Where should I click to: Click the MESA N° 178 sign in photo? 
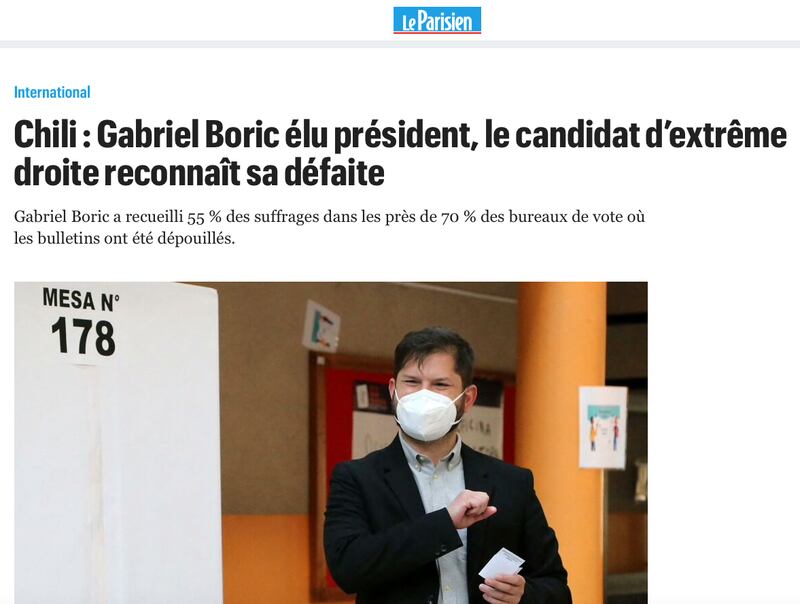tap(81, 322)
